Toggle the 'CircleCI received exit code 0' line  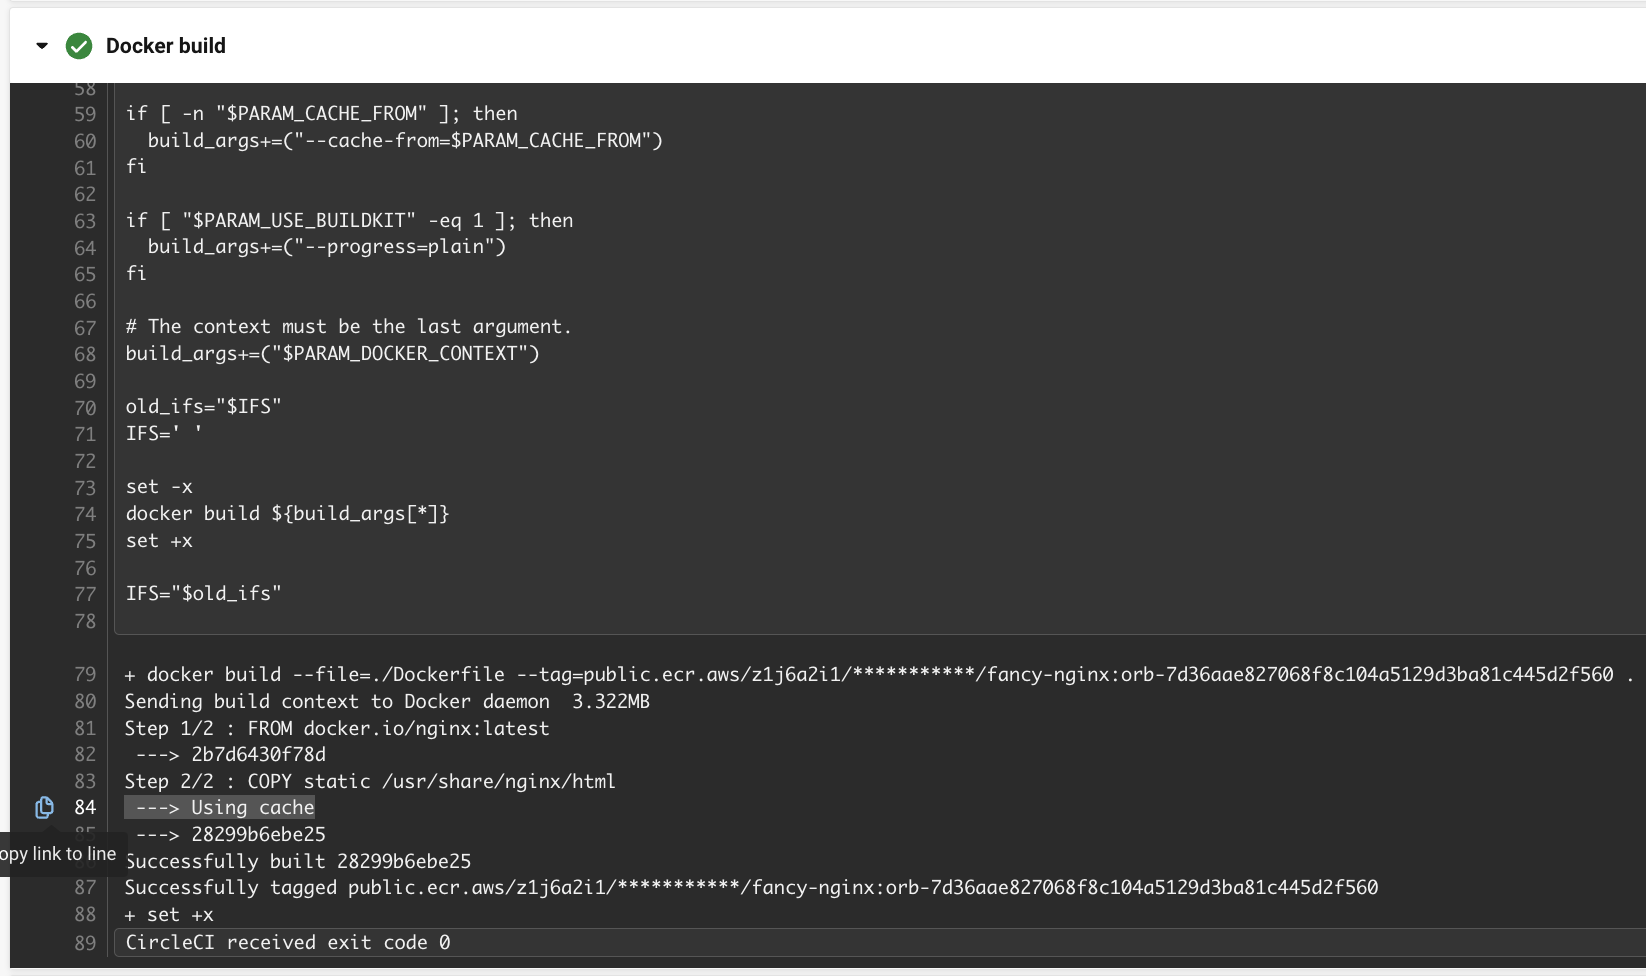tap(289, 943)
